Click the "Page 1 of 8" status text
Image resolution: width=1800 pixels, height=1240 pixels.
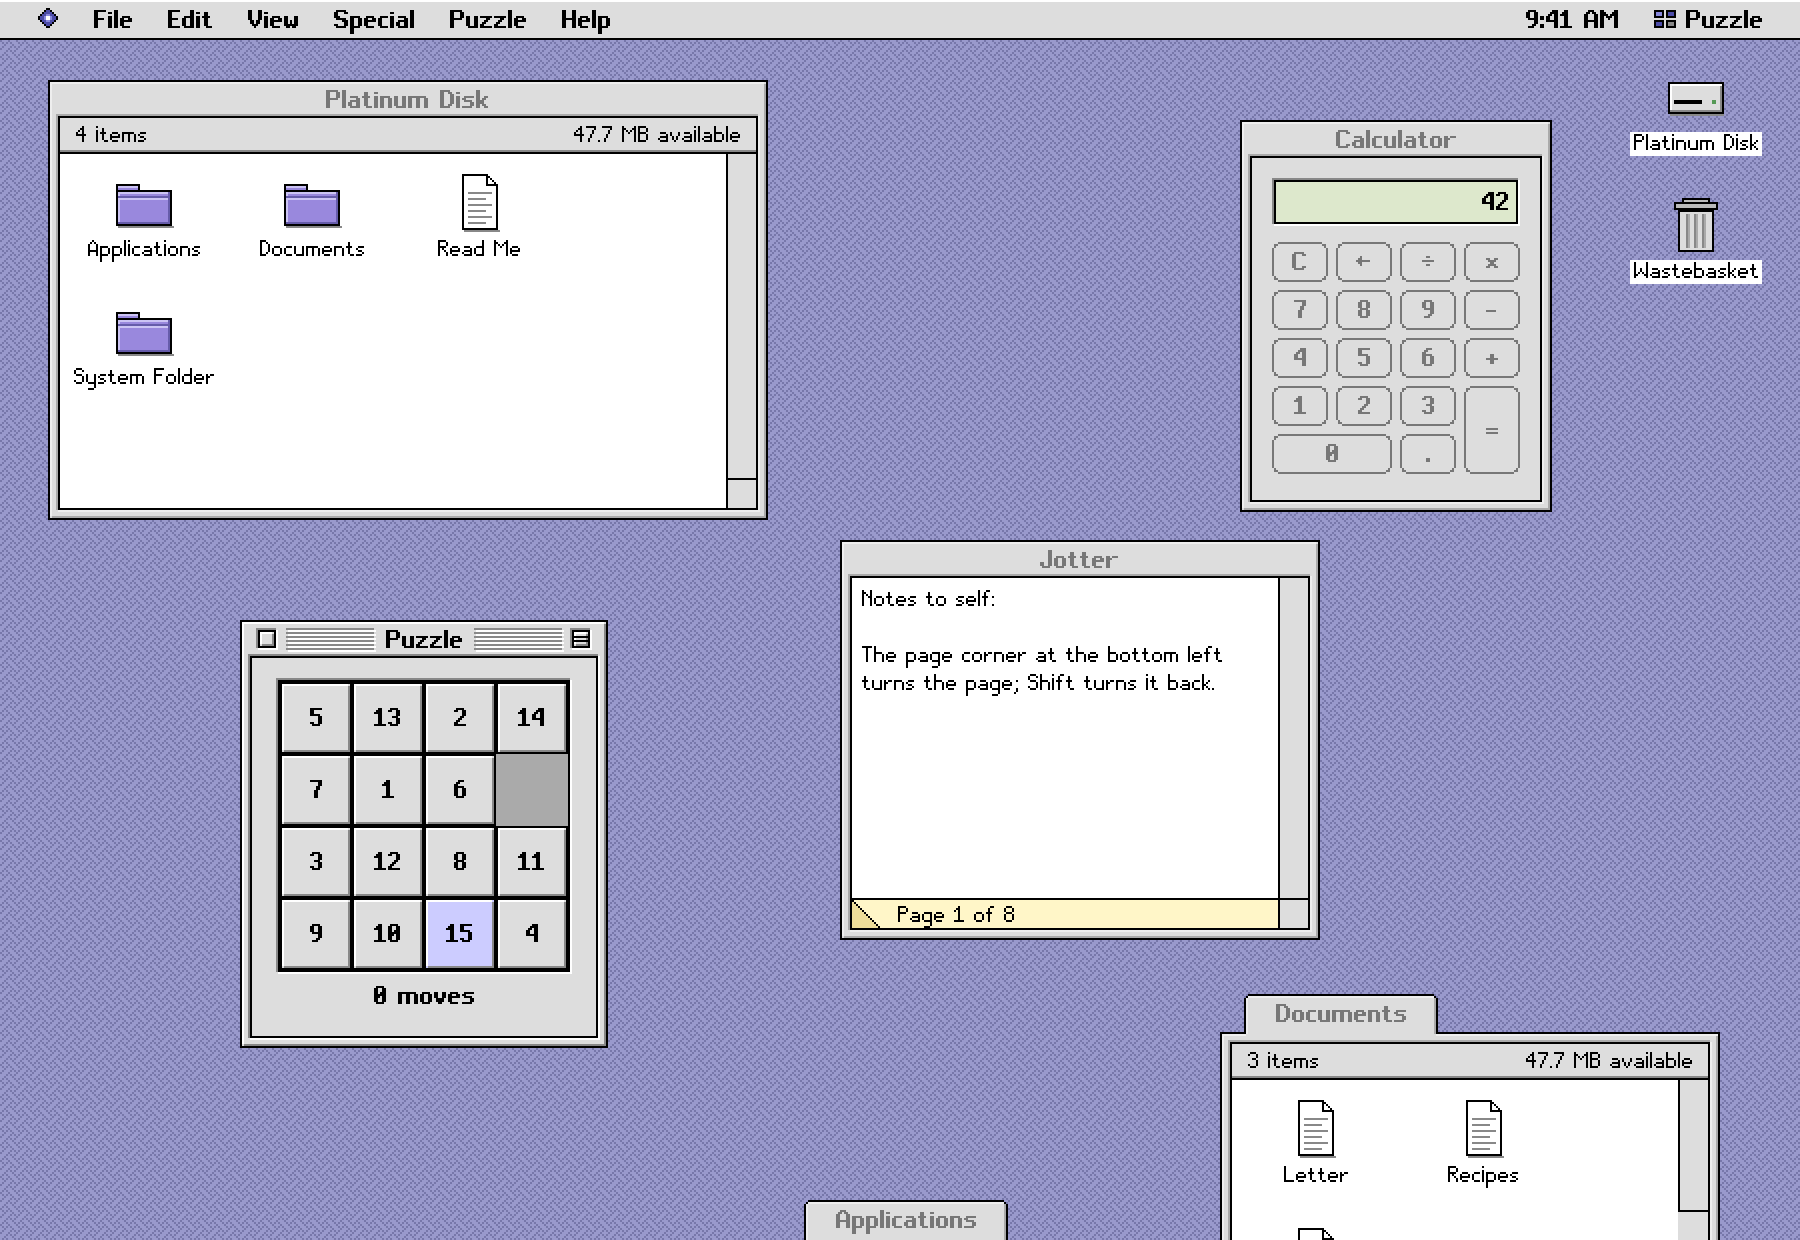pyautogui.click(x=955, y=914)
